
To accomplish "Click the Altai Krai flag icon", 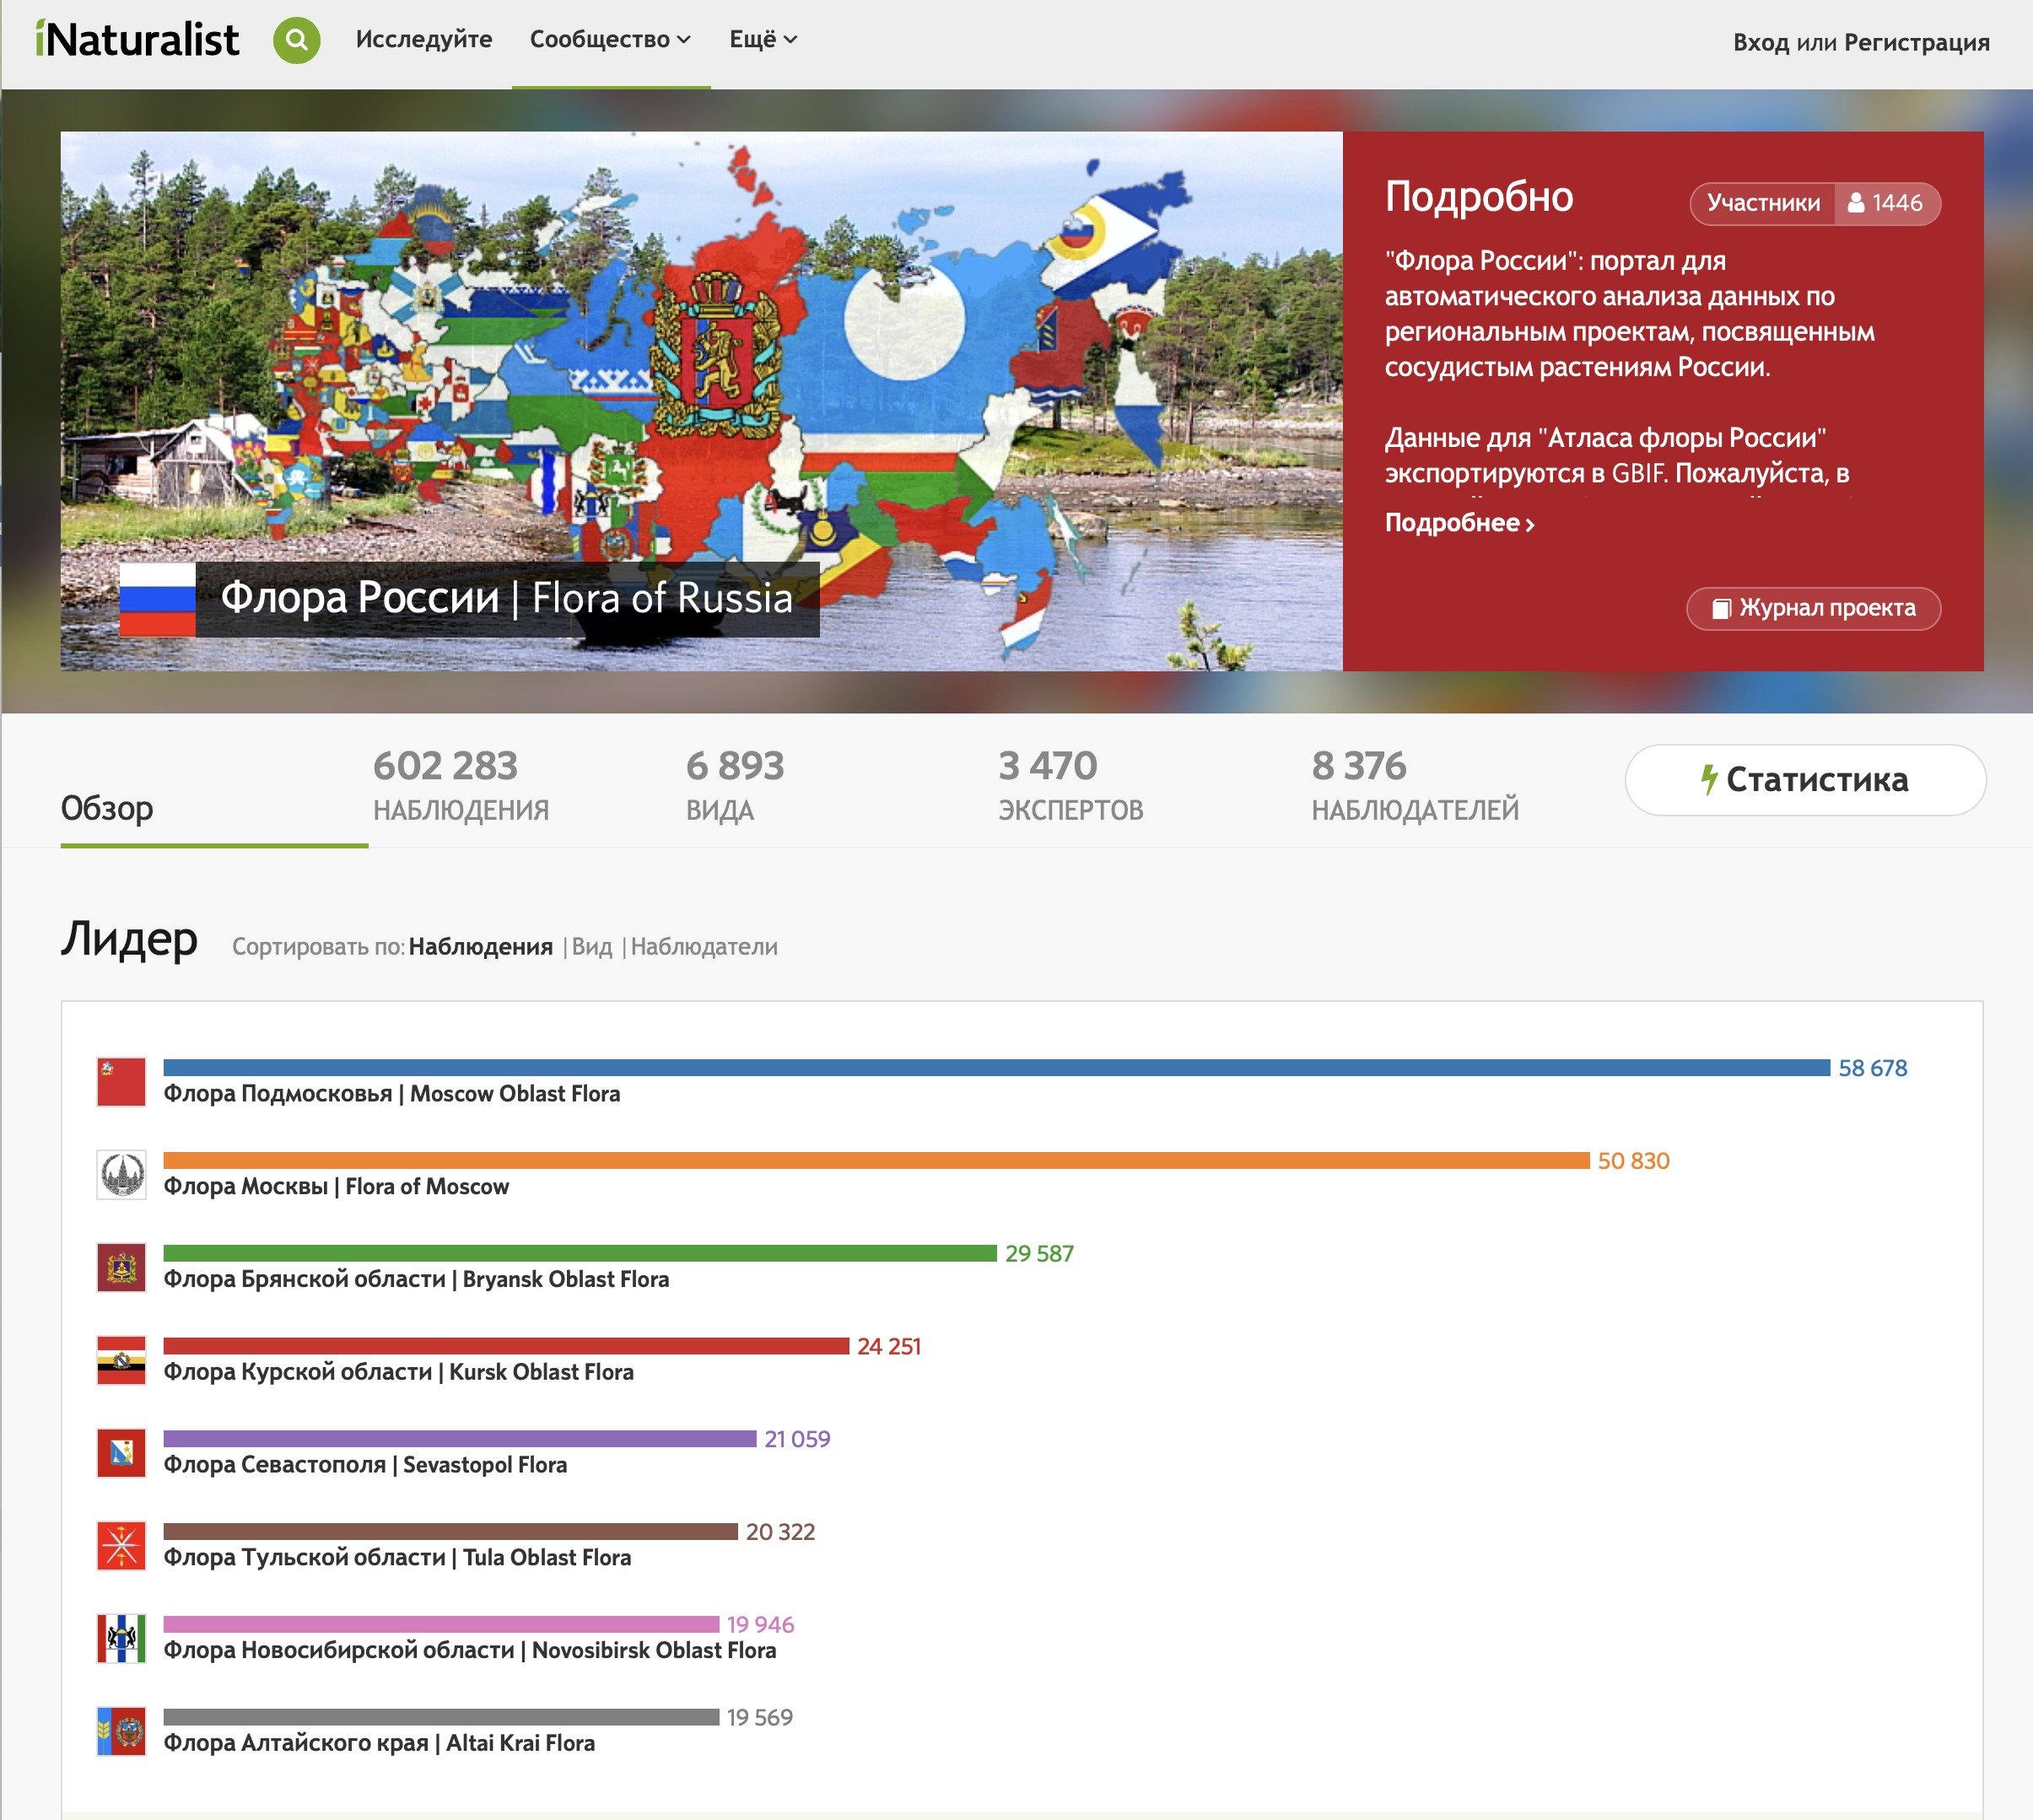I will 121,1732.
